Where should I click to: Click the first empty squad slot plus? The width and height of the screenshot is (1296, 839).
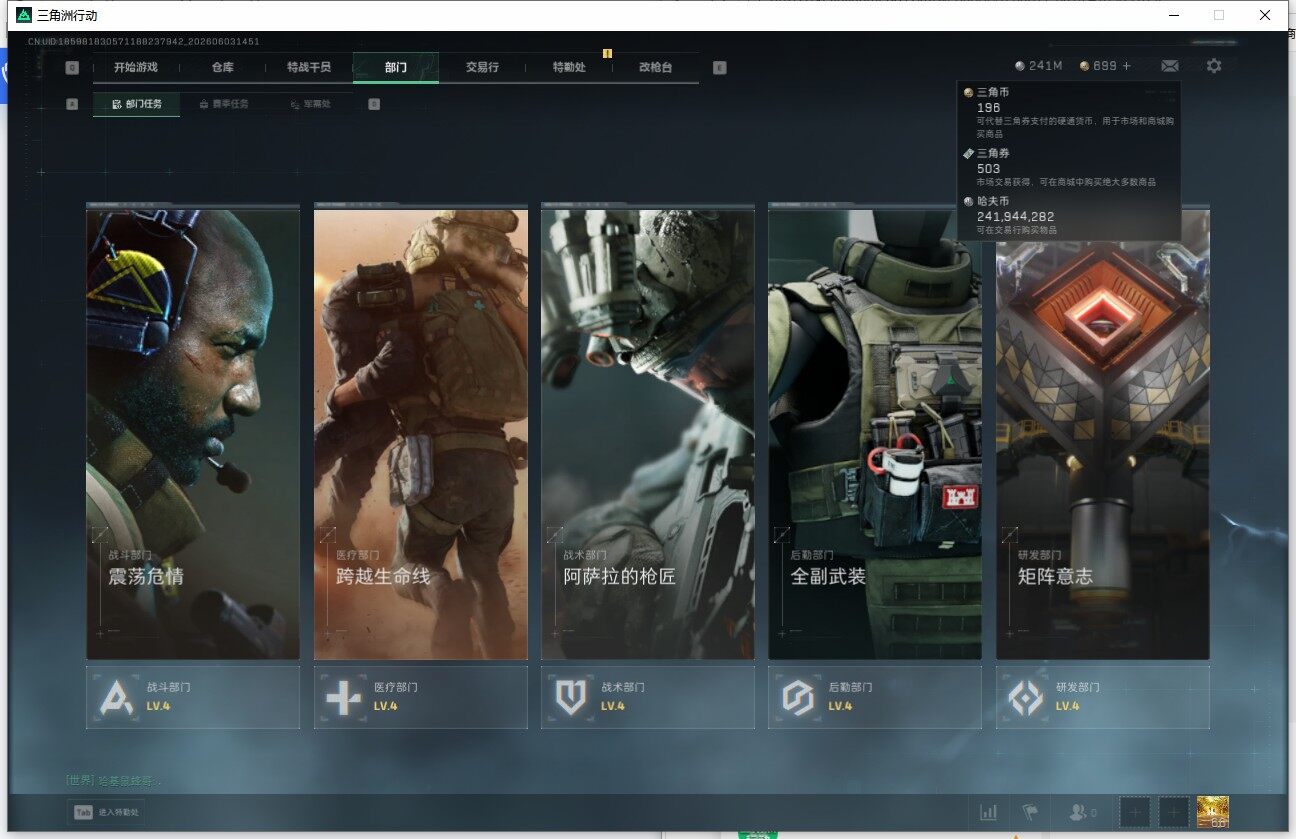coord(1134,812)
